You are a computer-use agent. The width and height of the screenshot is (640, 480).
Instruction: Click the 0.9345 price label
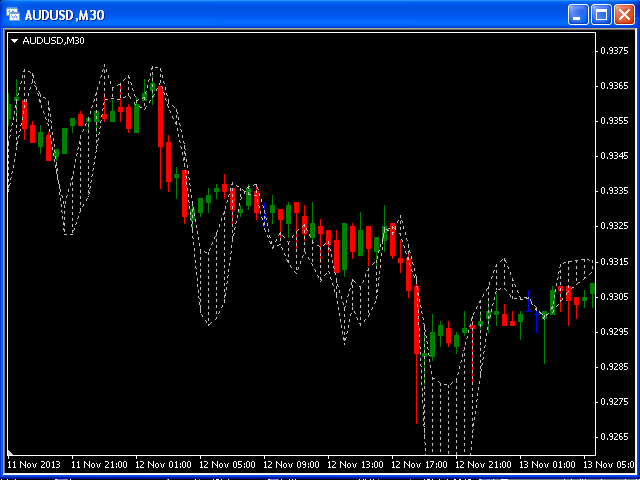(x=615, y=156)
